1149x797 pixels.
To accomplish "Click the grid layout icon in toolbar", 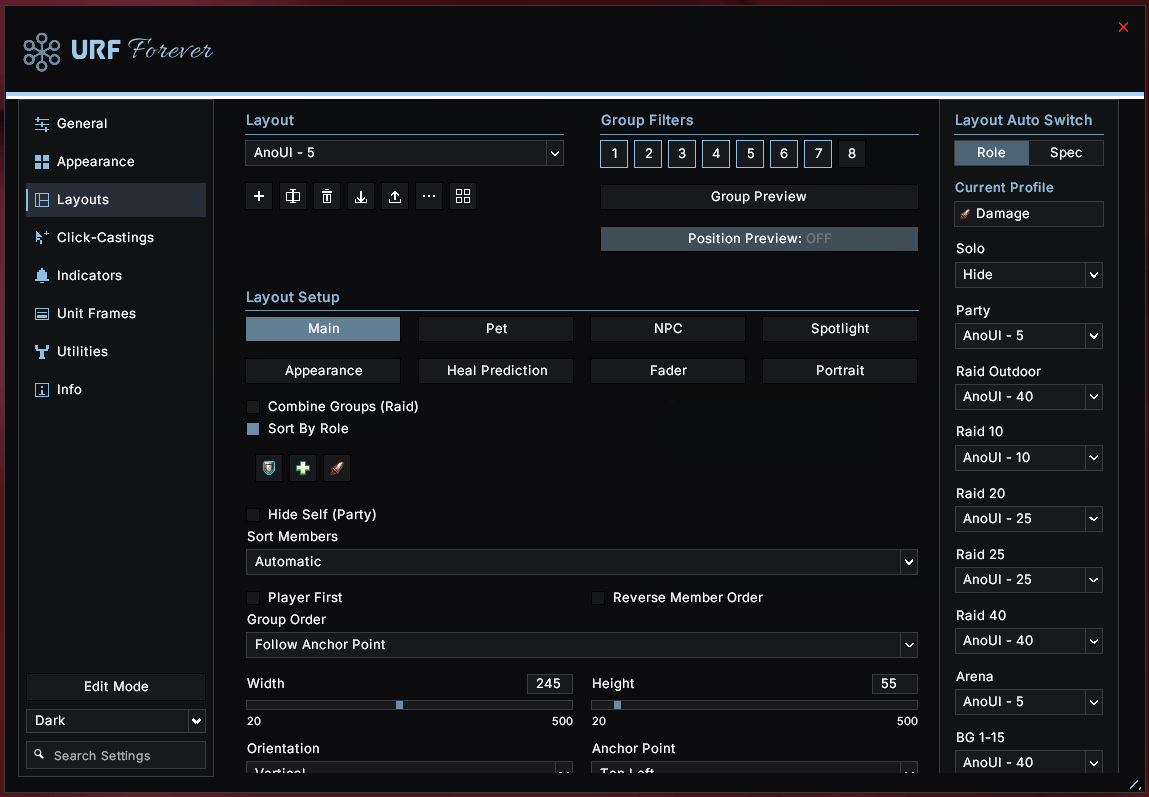I will pyautogui.click(x=463, y=196).
